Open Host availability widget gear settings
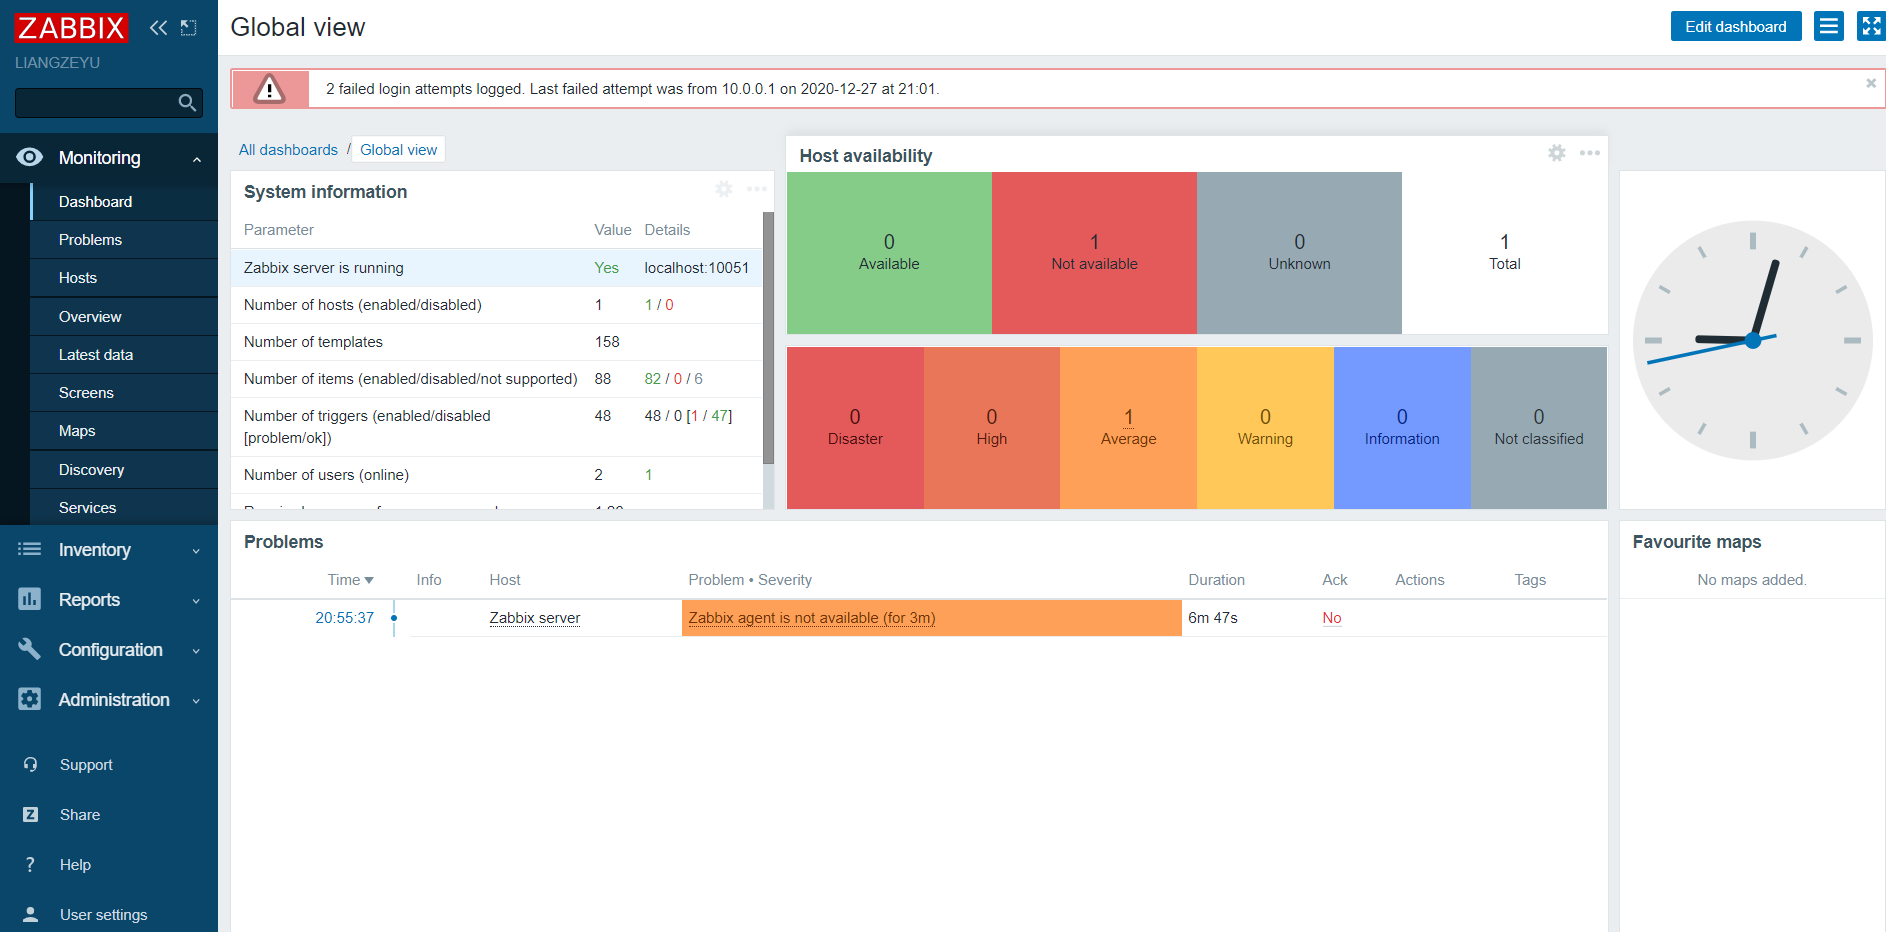The width and height of the screenshot is (1886, 932). (1557, 153)
